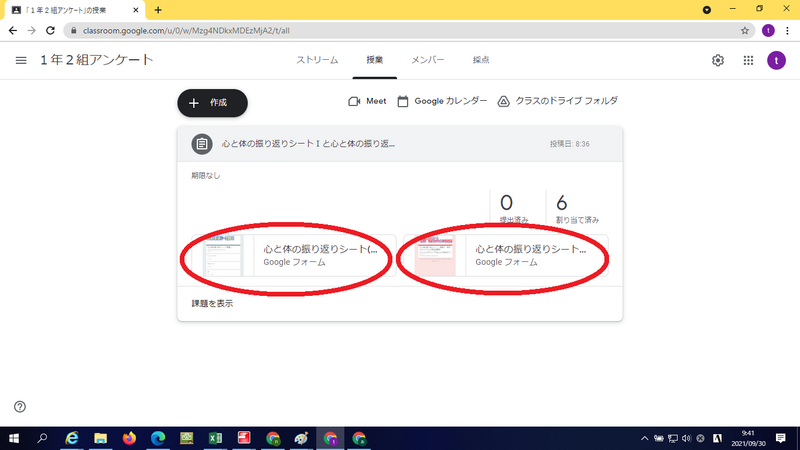Open a new browser tab

tap(158, 9)
